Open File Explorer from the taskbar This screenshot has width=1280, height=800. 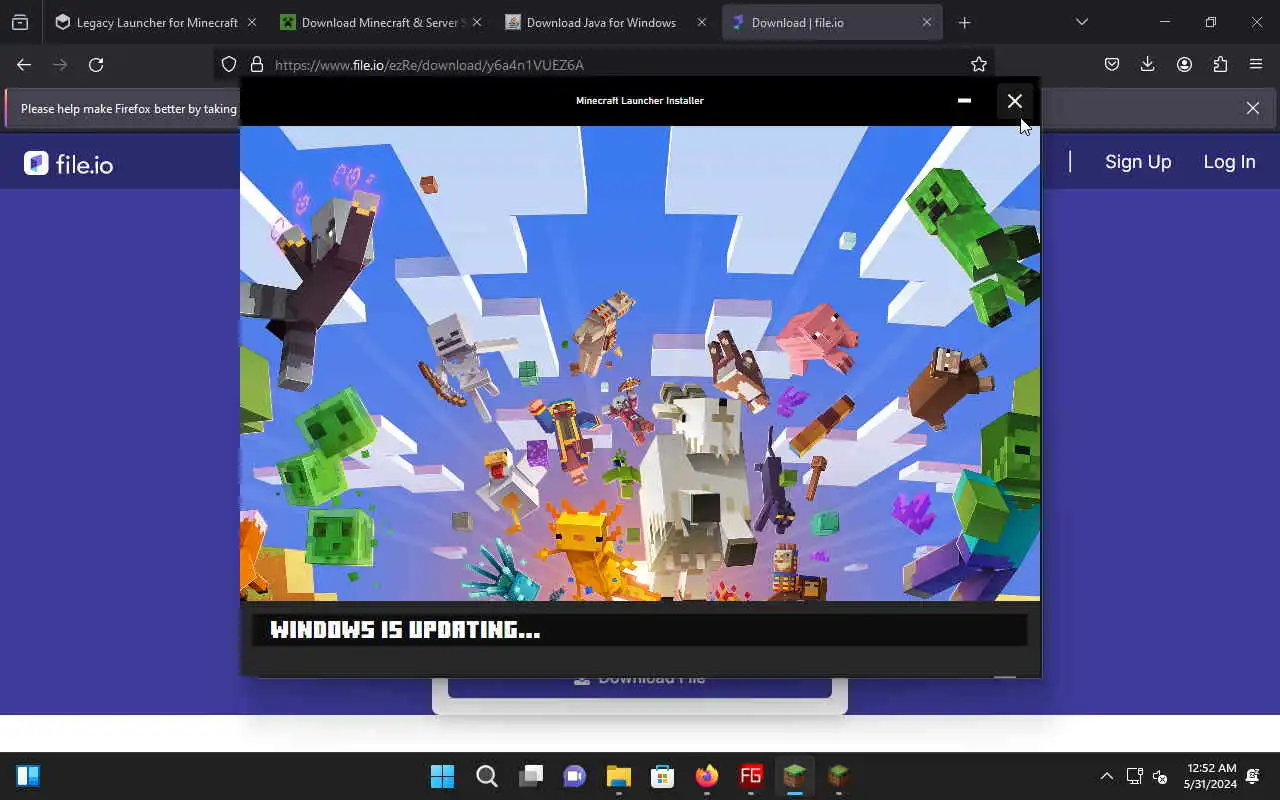[x=619, y=776]
